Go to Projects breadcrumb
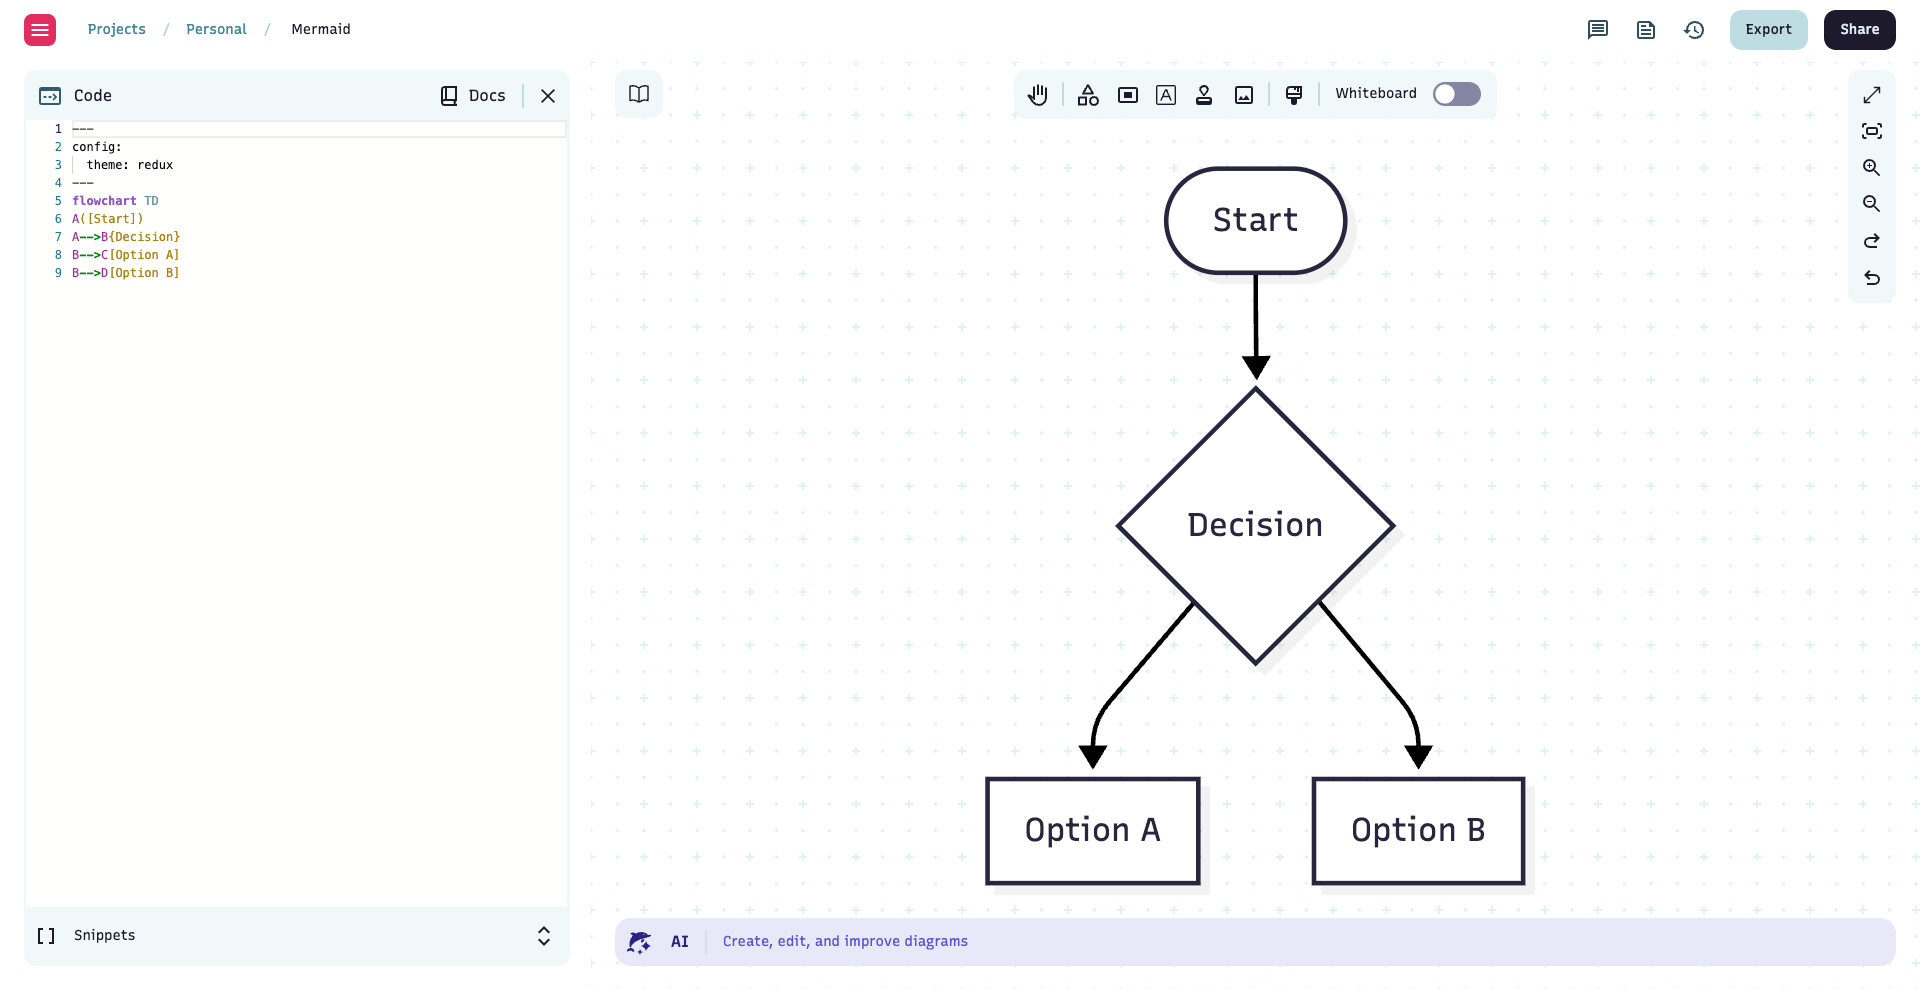Viewport: 1920px width, 989px height. [116, 30]
